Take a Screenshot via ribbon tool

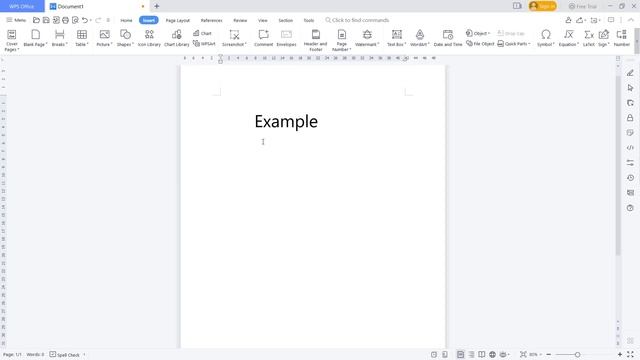[234, 38]
